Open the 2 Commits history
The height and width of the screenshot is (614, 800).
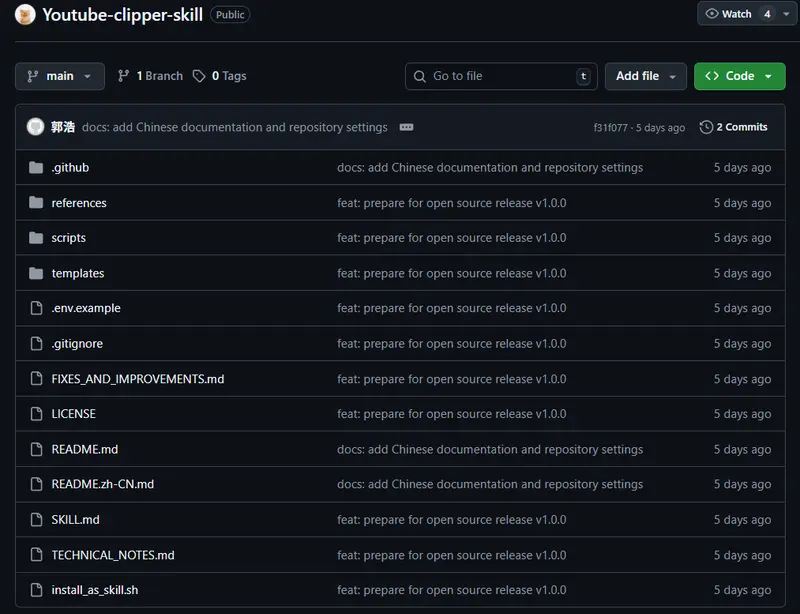point(734,127)
